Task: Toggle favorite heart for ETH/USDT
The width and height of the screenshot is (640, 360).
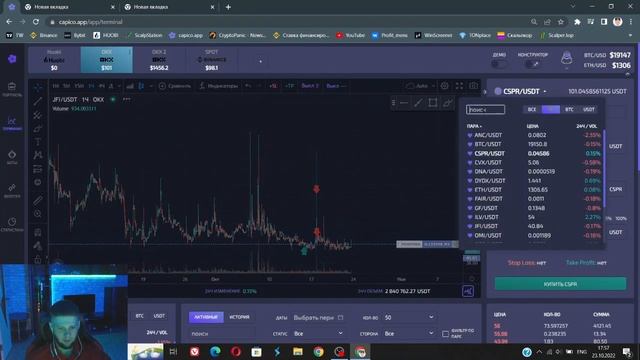Action: (x=470, y=190)
